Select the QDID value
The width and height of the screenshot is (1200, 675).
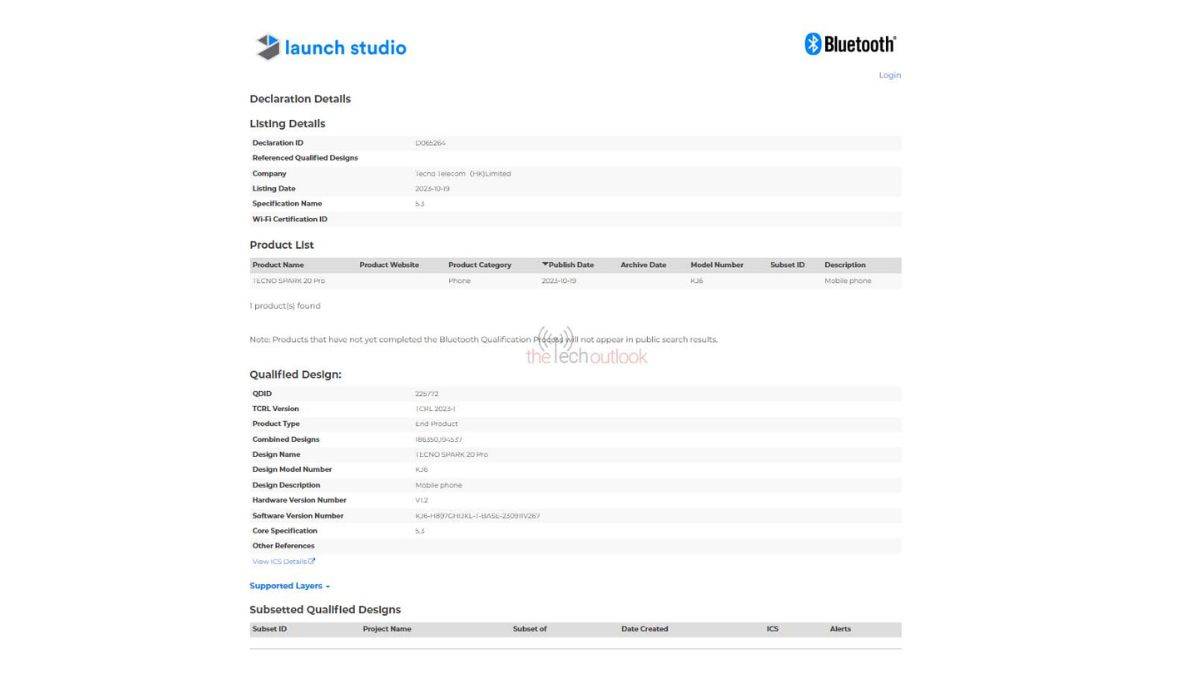pos(428,394)
